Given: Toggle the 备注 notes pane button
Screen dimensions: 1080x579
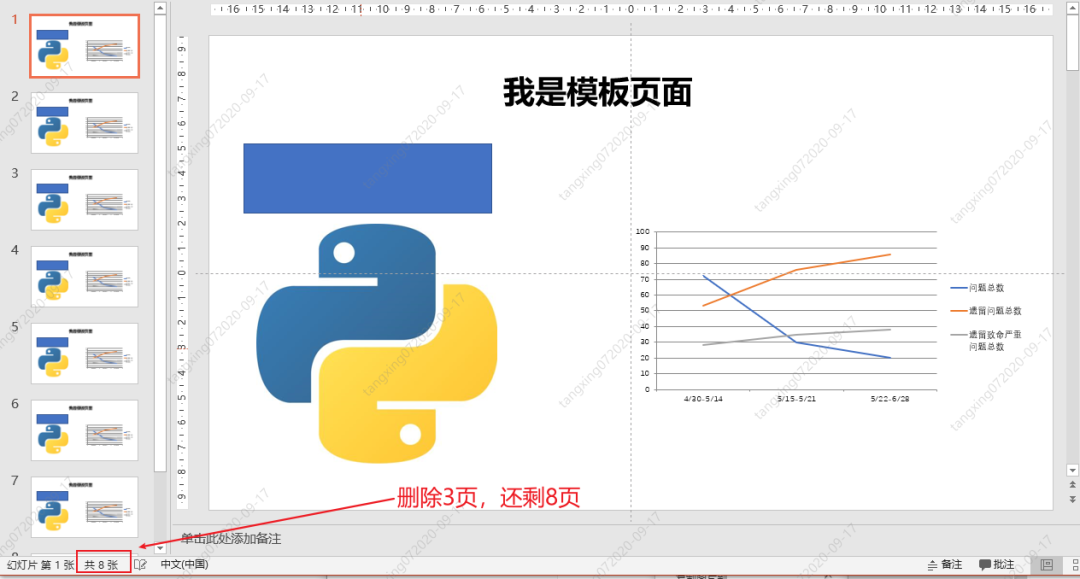Looking at the screenshot, I should [945, 565].
